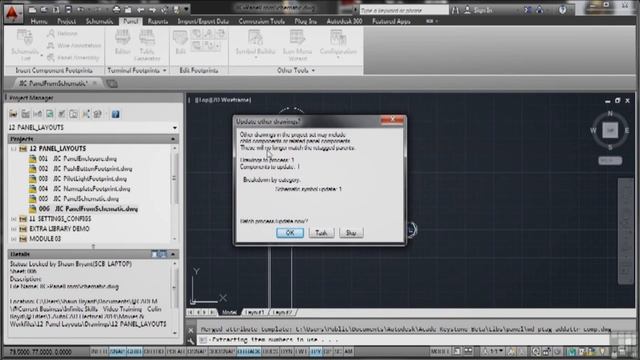Viewport: 640px width, 360px height.
Task: Toggle ORTHO mode in status bar
Action: [x=153, y=351]
